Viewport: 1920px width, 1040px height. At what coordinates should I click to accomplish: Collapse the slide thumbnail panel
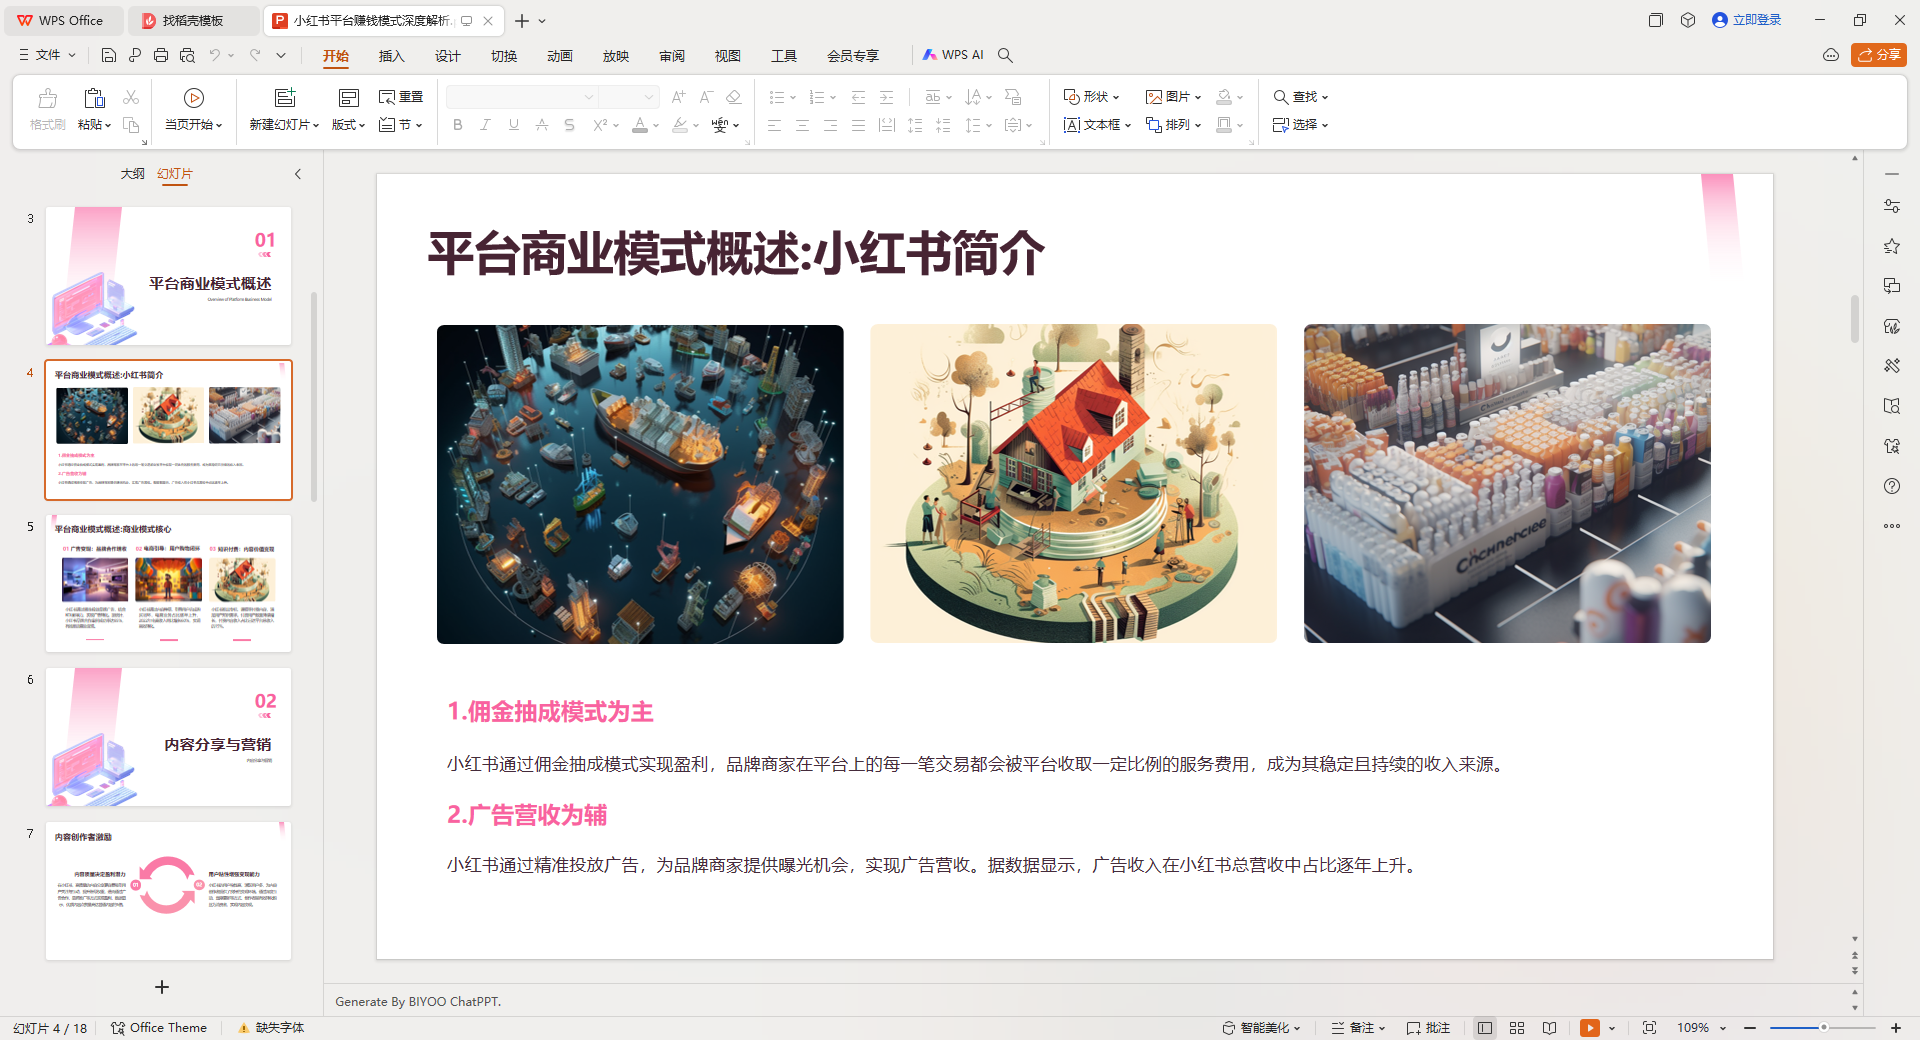pyautogui.click(x=298, y=174)
